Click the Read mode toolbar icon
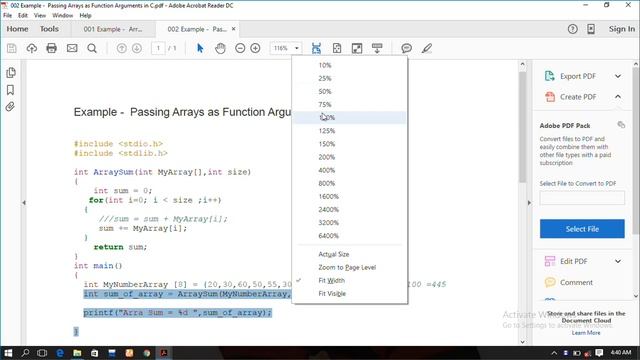 click(x=377, y=48)
